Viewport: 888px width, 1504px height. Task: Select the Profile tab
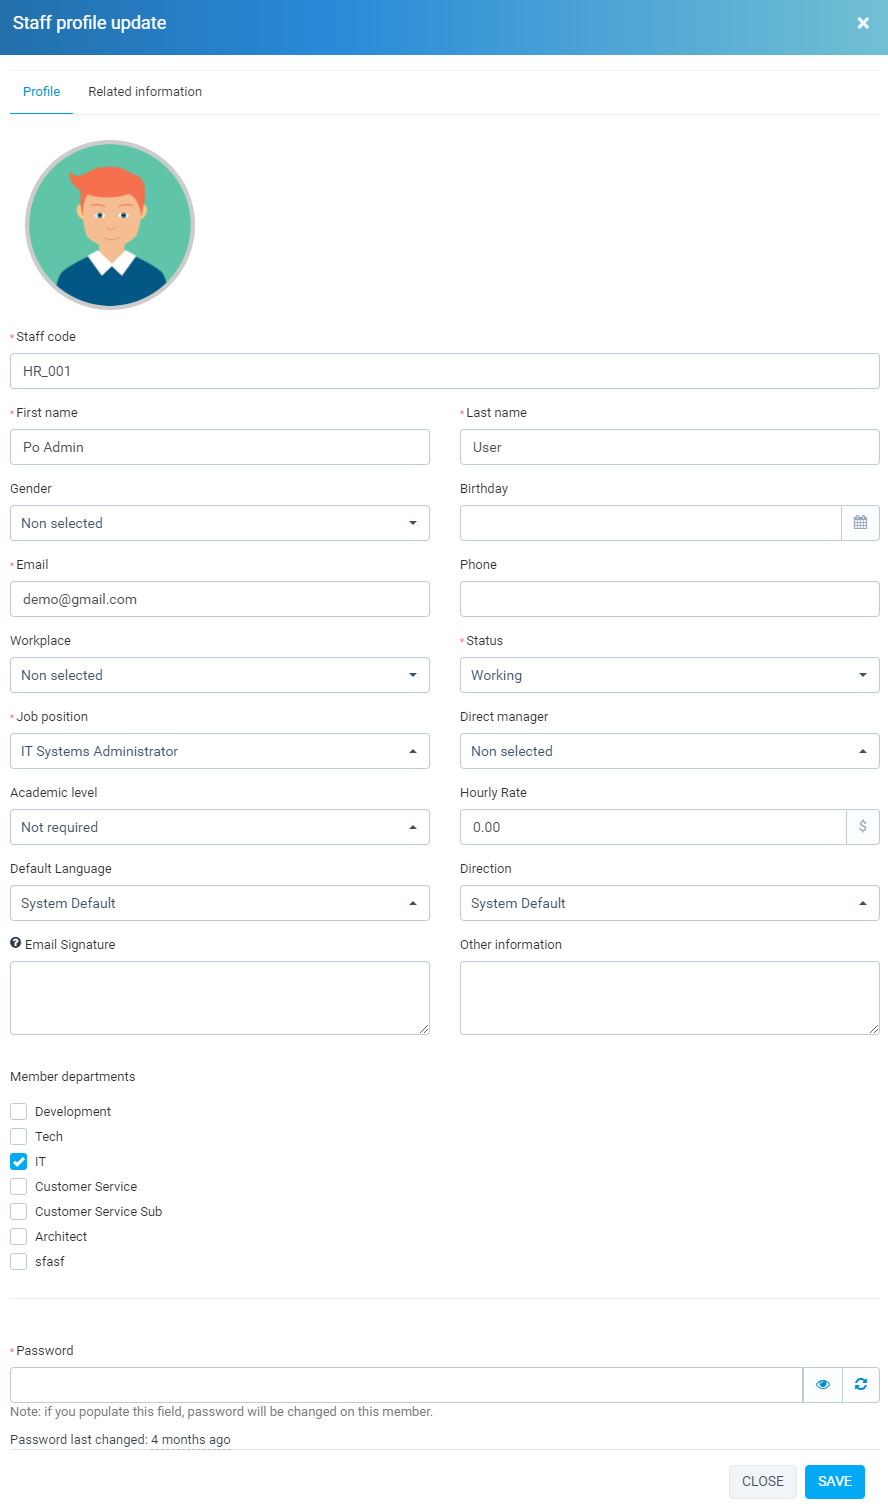click(x=41, y=91)
